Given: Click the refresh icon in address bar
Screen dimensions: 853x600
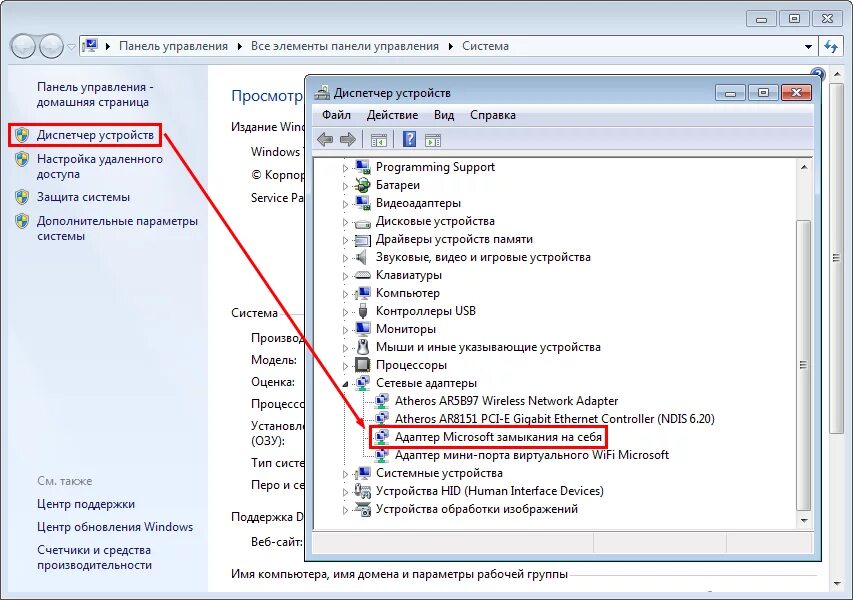Looking at the screenshot, I should [x=831, y=46].
